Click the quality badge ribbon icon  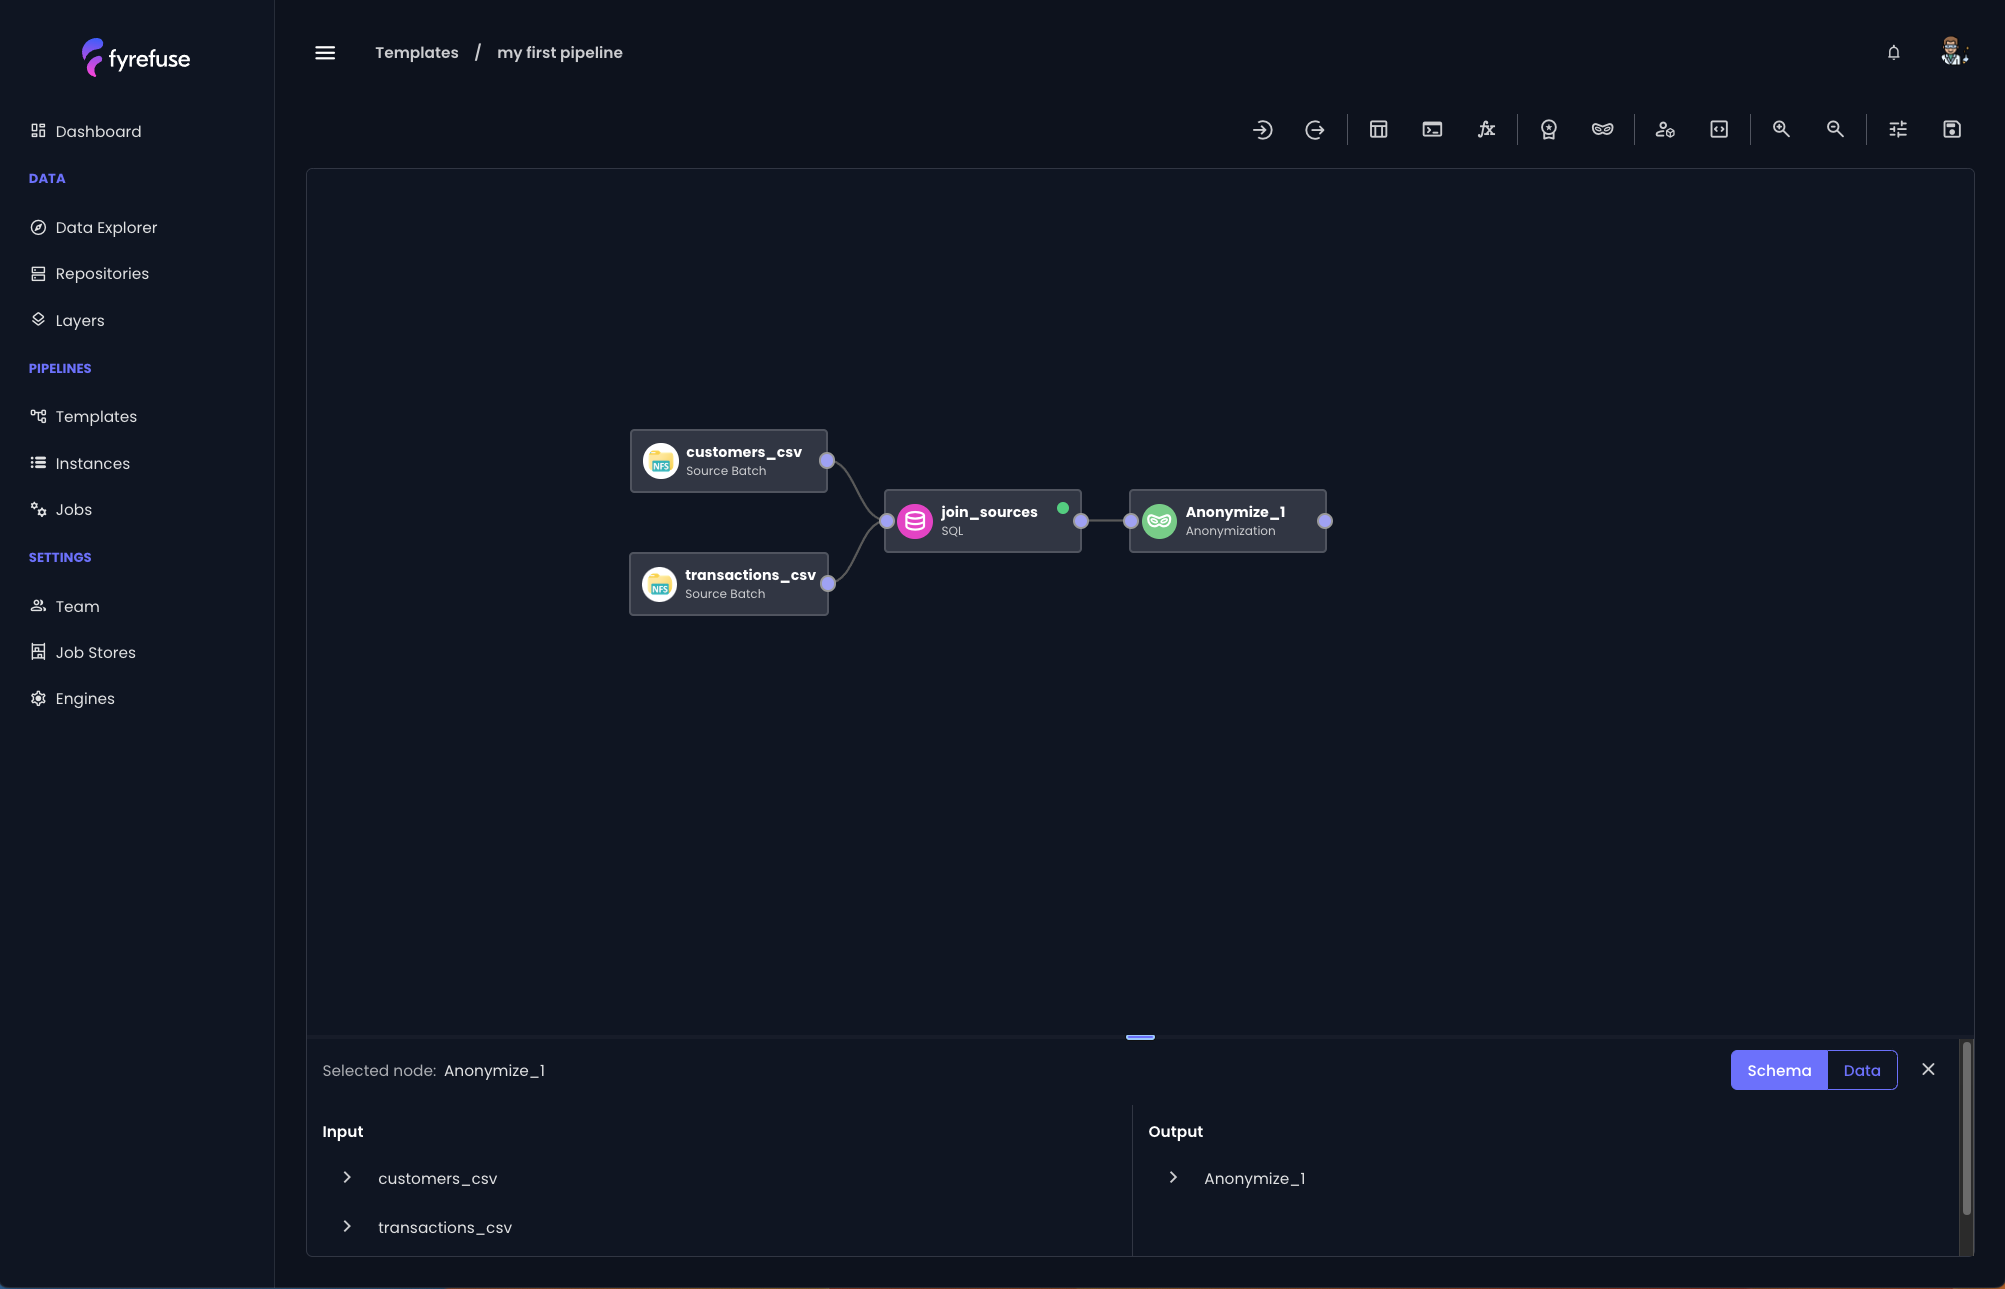tap(1548, 129)
